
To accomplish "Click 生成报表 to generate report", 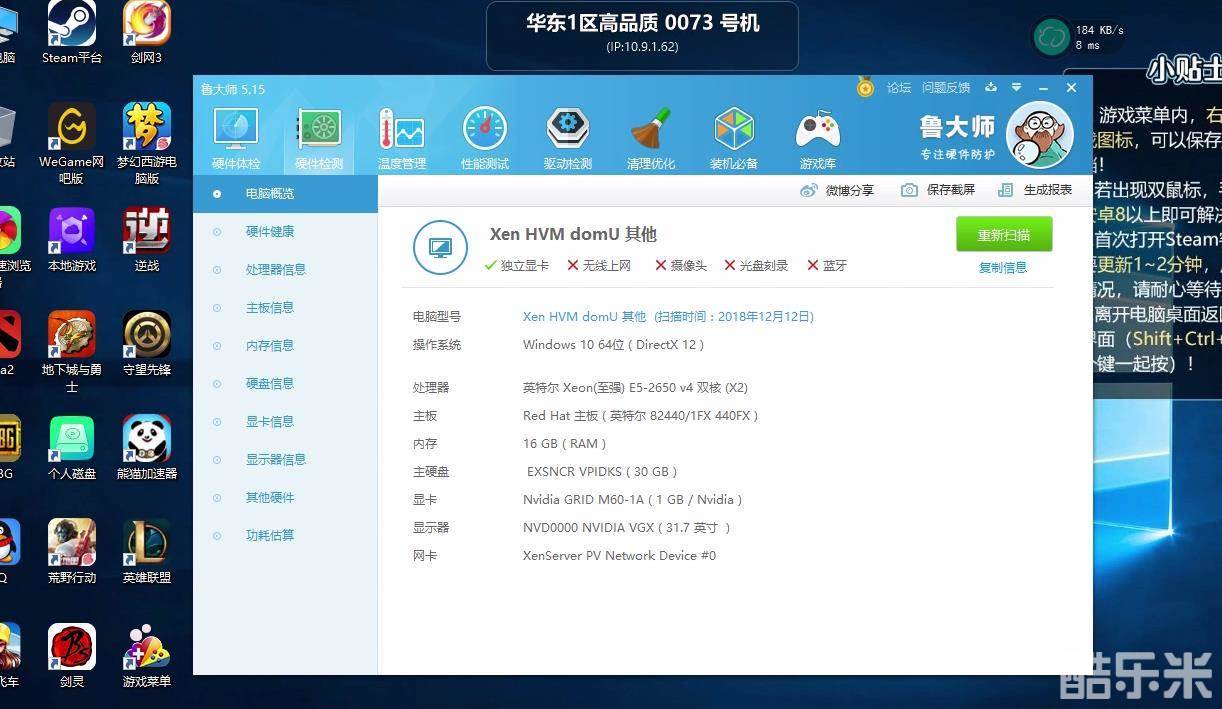I will (1036, 190).
